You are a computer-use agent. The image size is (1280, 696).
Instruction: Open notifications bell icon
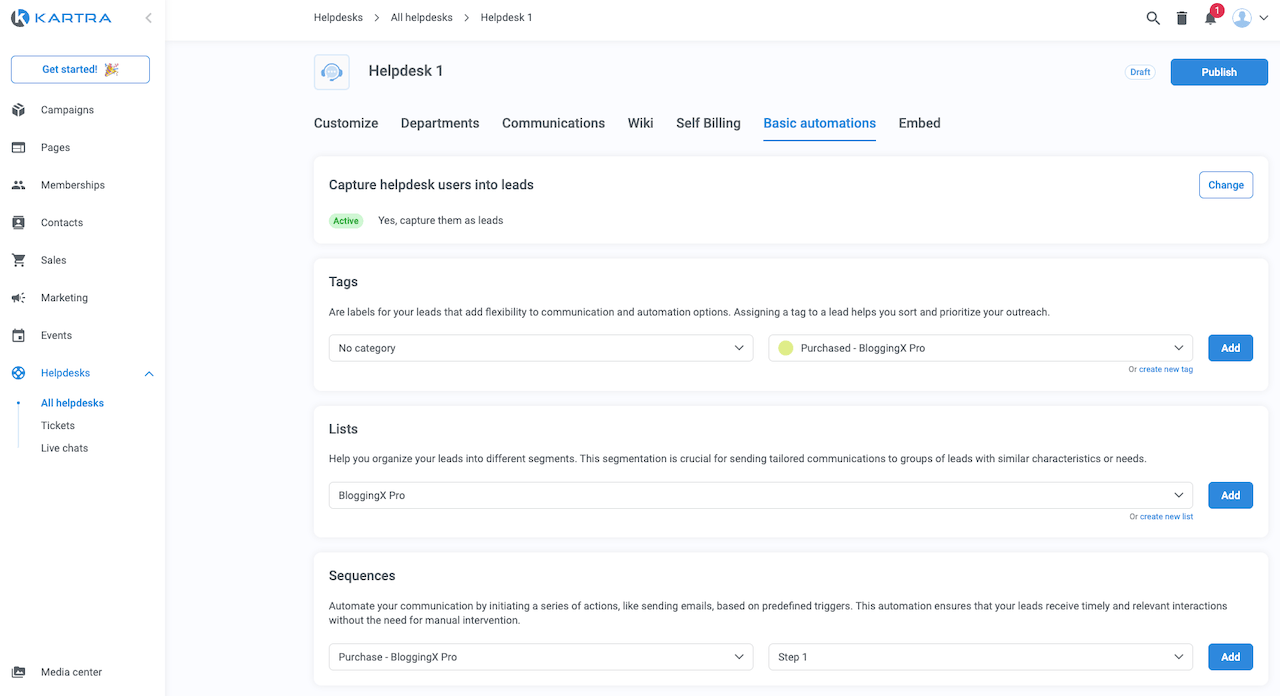(x=1211, y=18)
